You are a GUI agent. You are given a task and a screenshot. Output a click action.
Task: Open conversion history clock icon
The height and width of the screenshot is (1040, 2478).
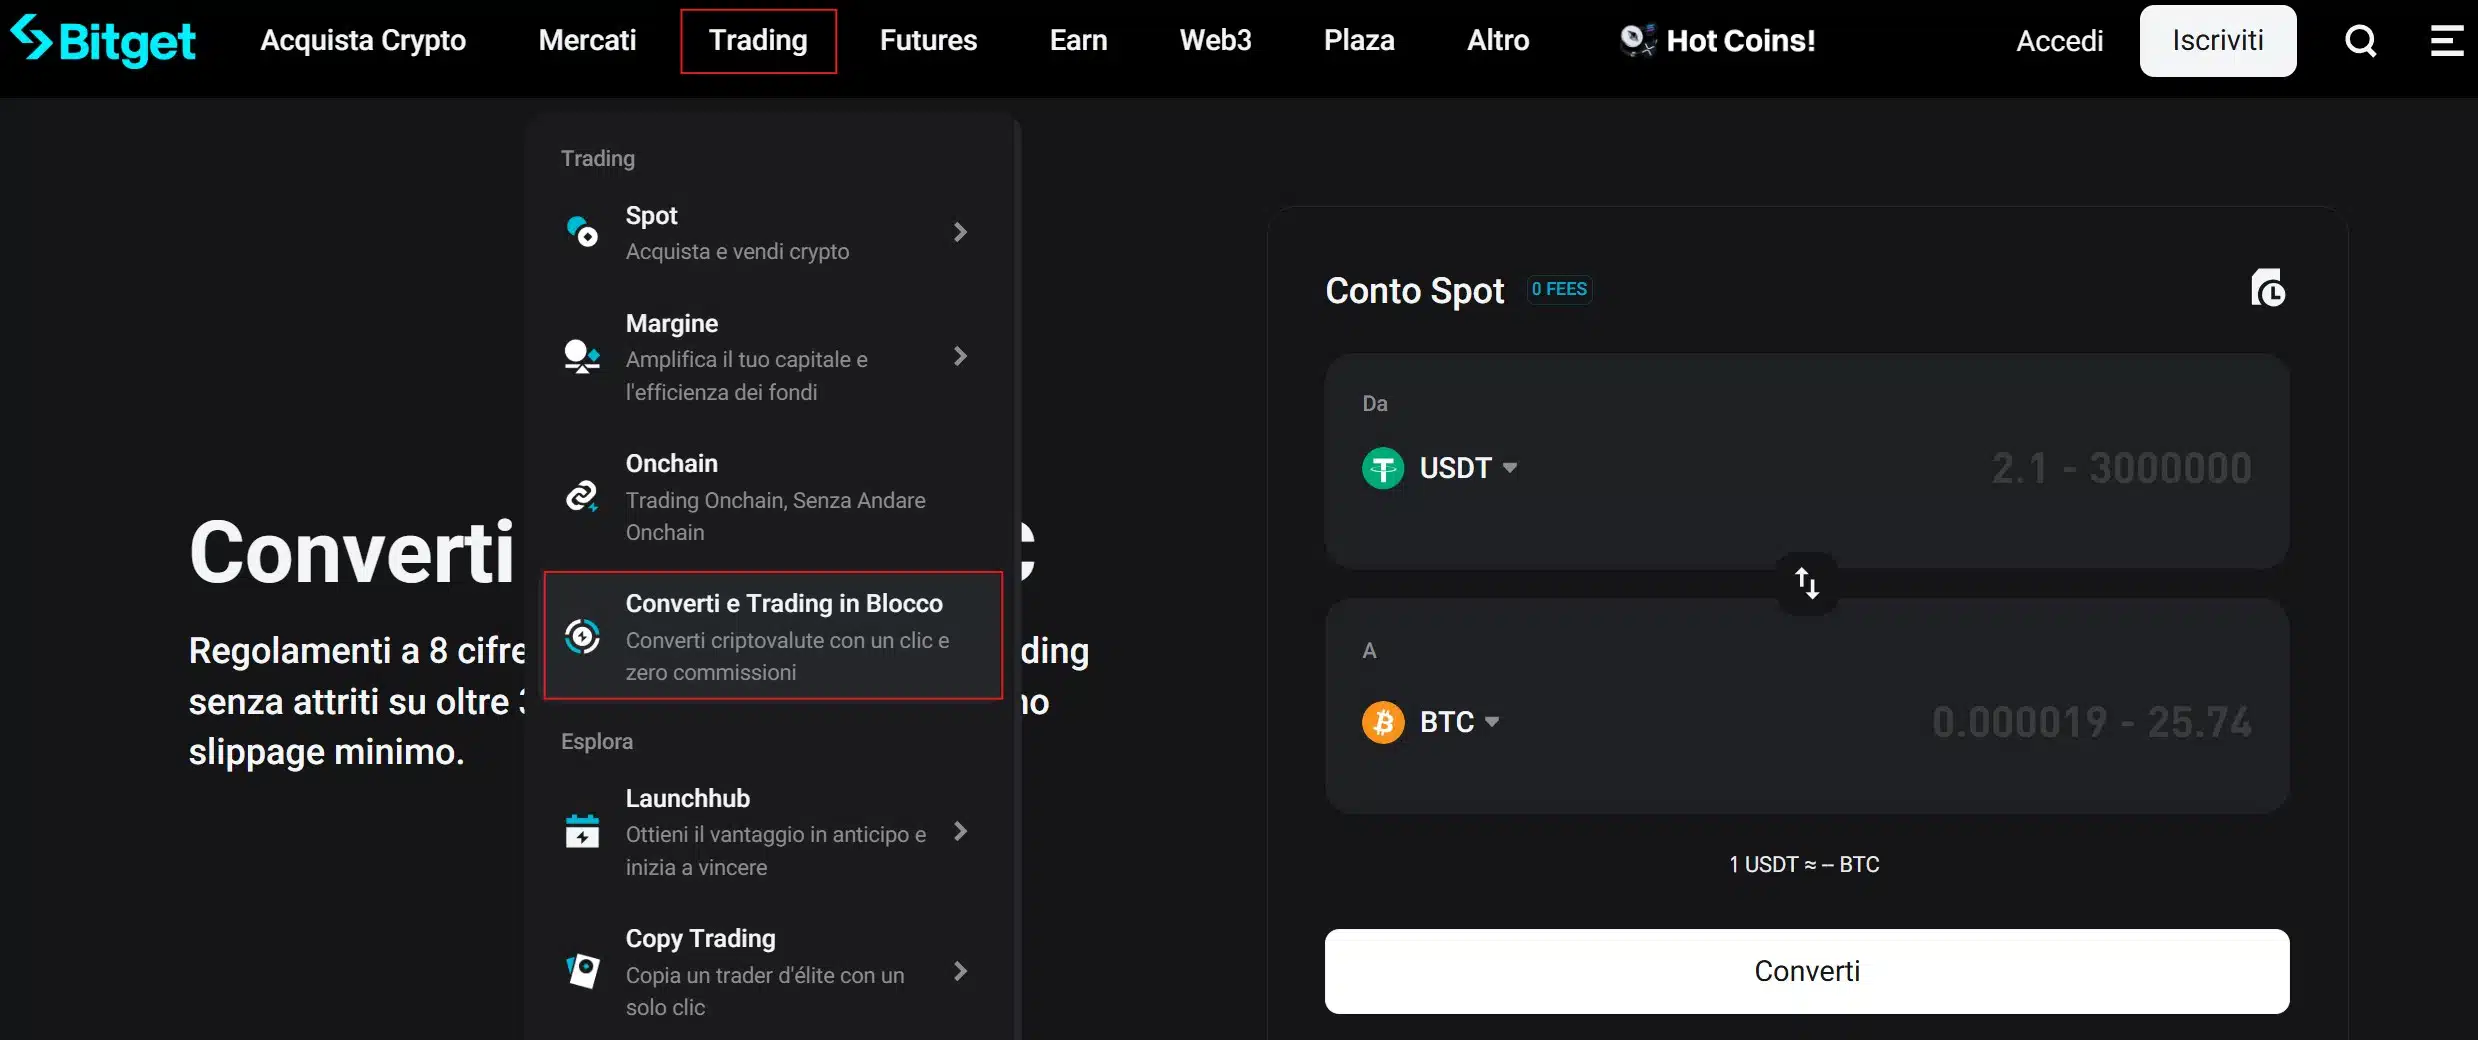[x=2267, y=289]
